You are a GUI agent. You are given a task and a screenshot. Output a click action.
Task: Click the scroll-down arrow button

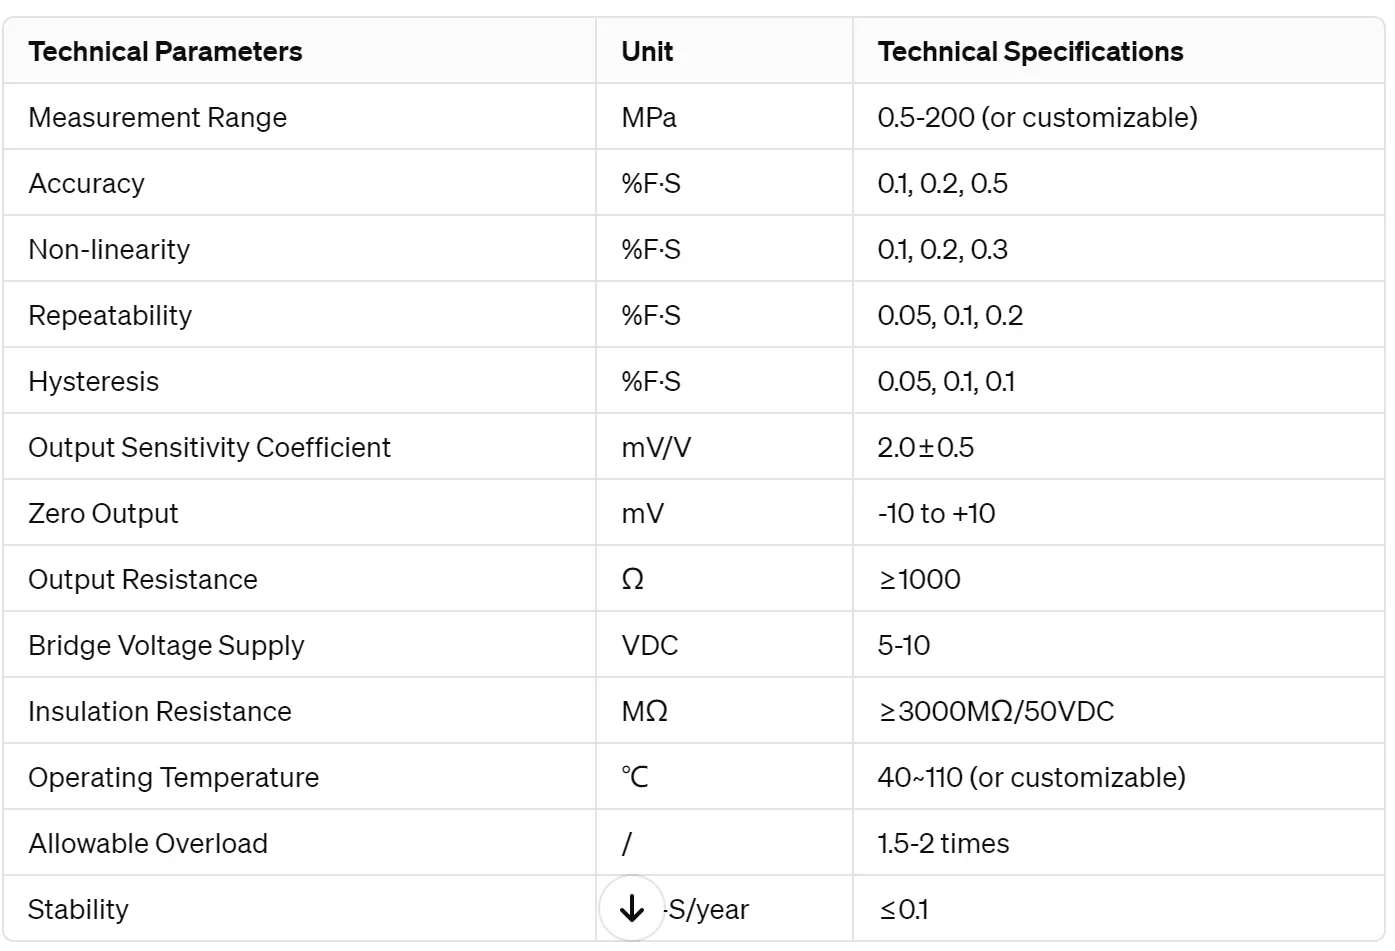[631, 908]
